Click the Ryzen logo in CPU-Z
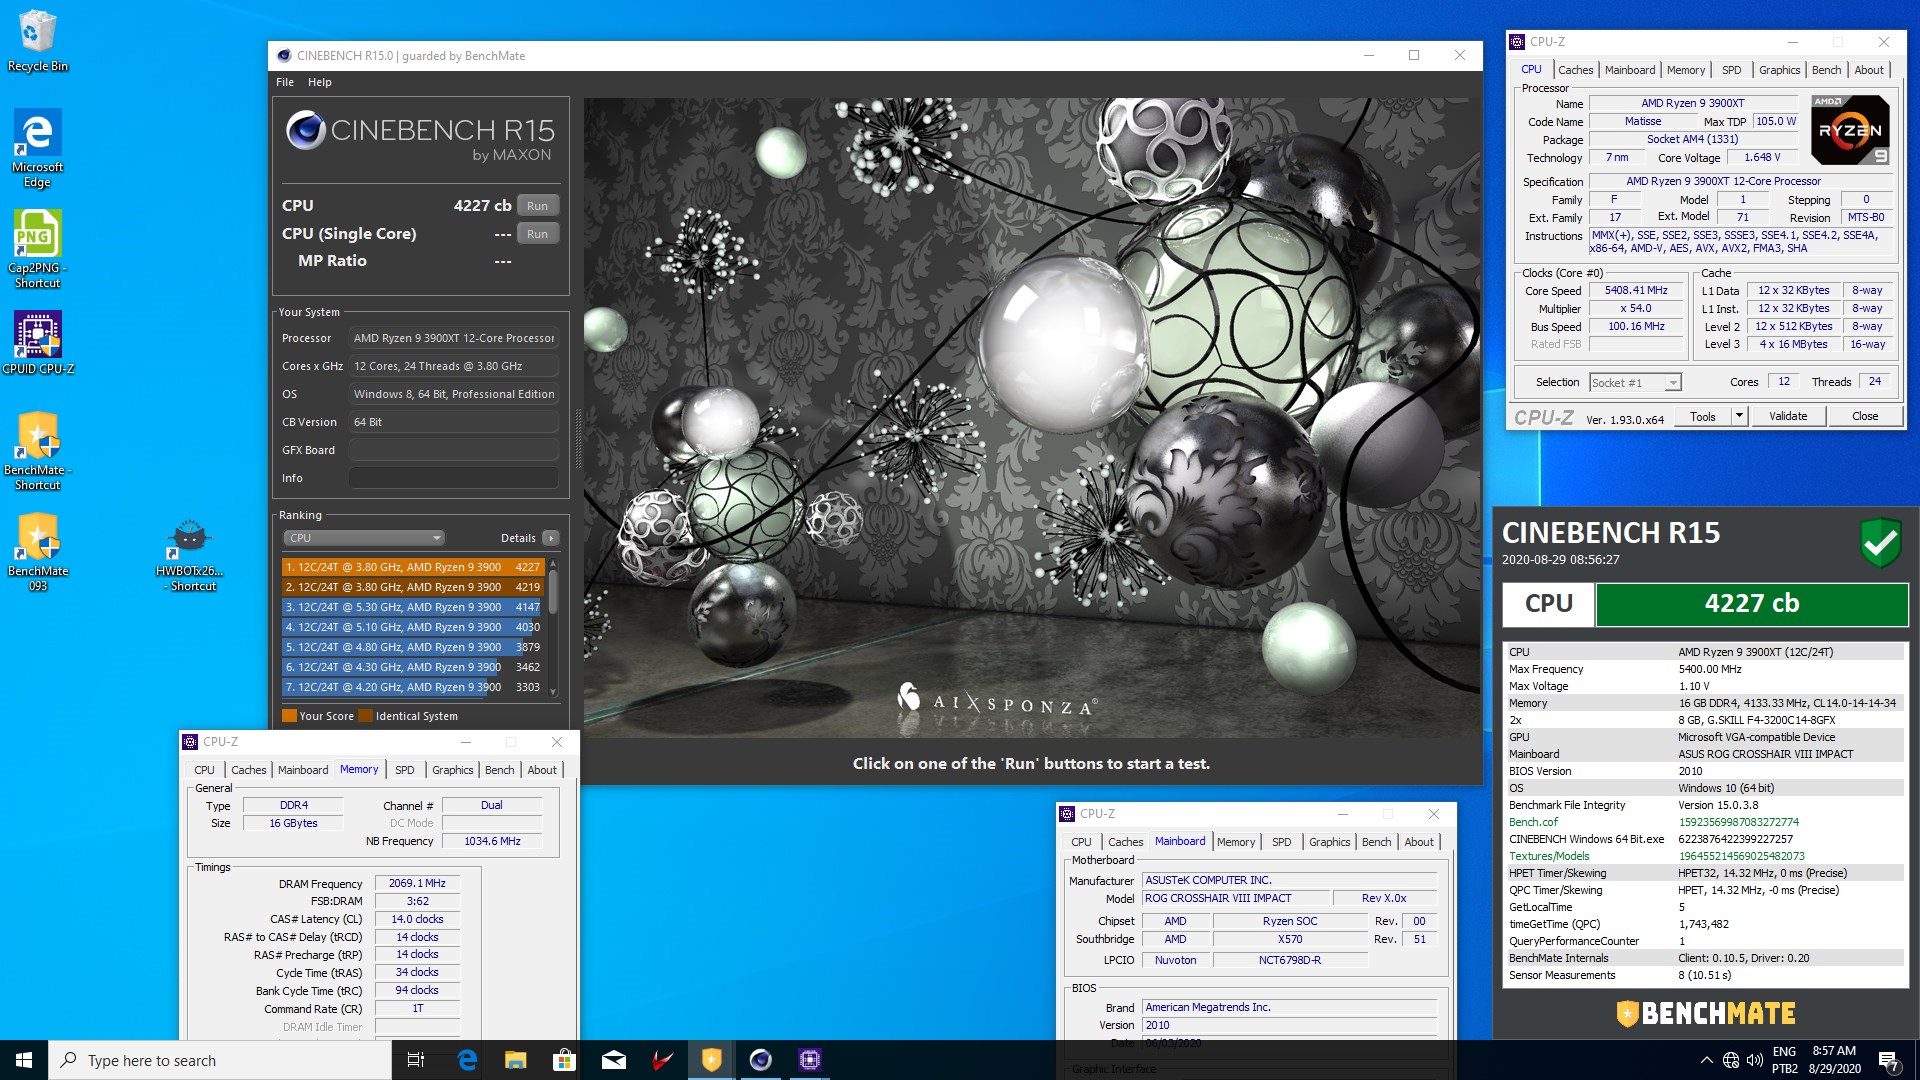 point(1850,130)
